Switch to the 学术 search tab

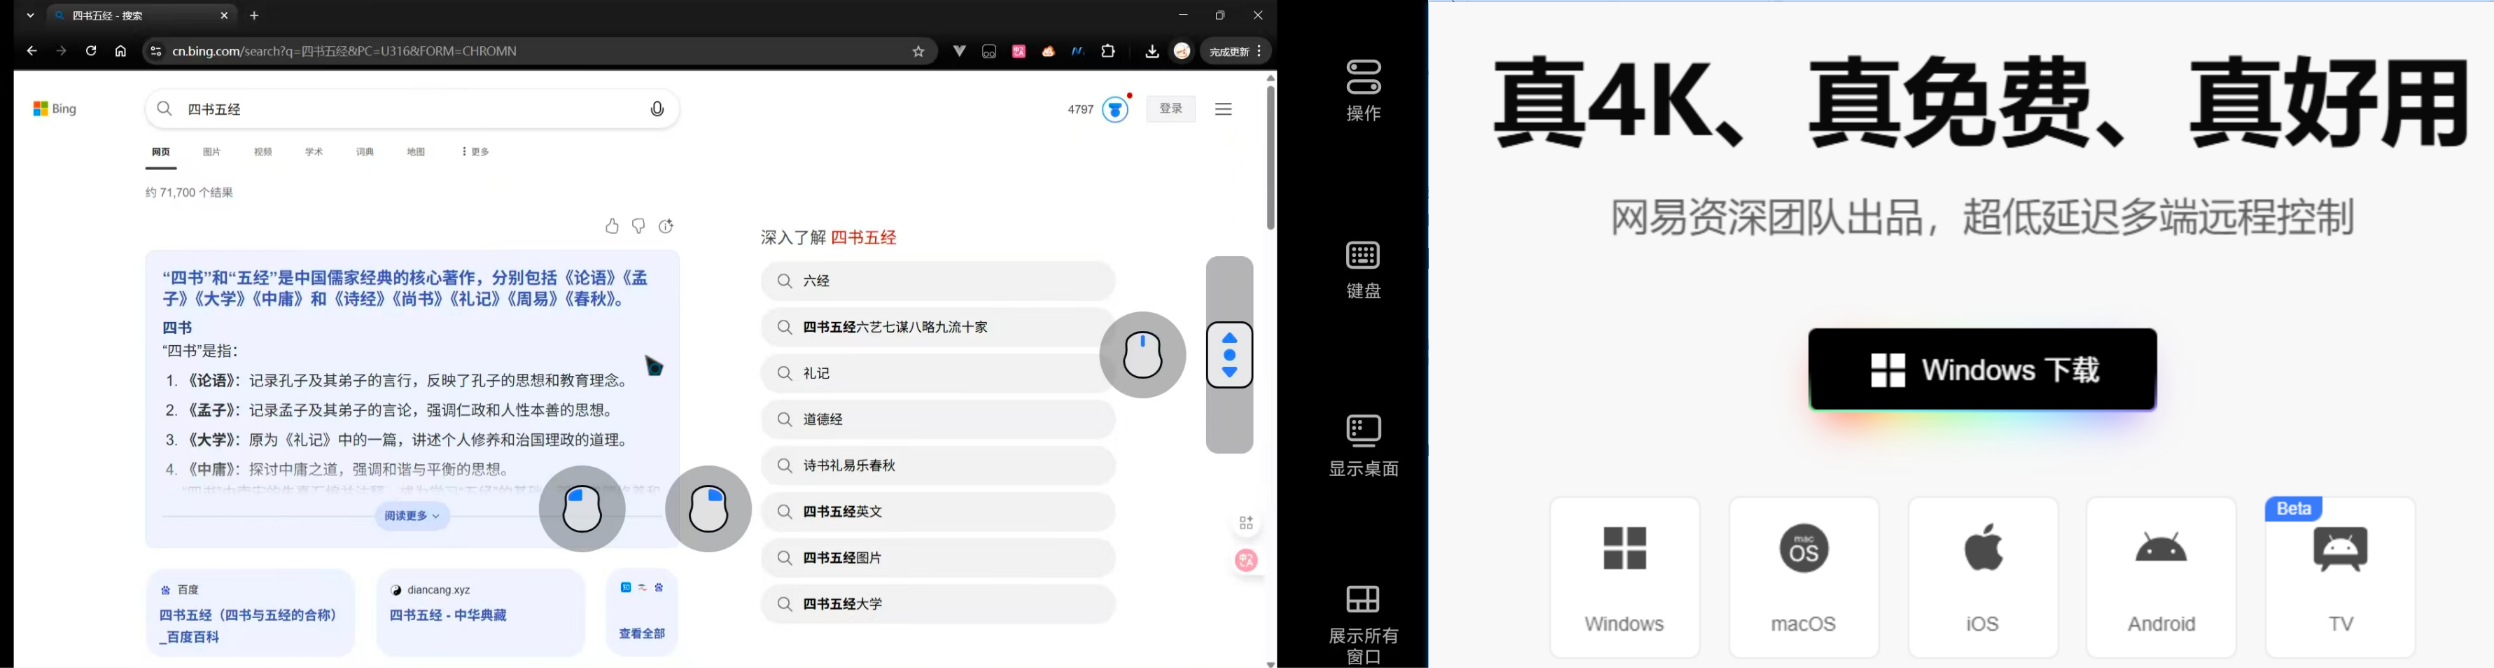click(x=314, y=152)
